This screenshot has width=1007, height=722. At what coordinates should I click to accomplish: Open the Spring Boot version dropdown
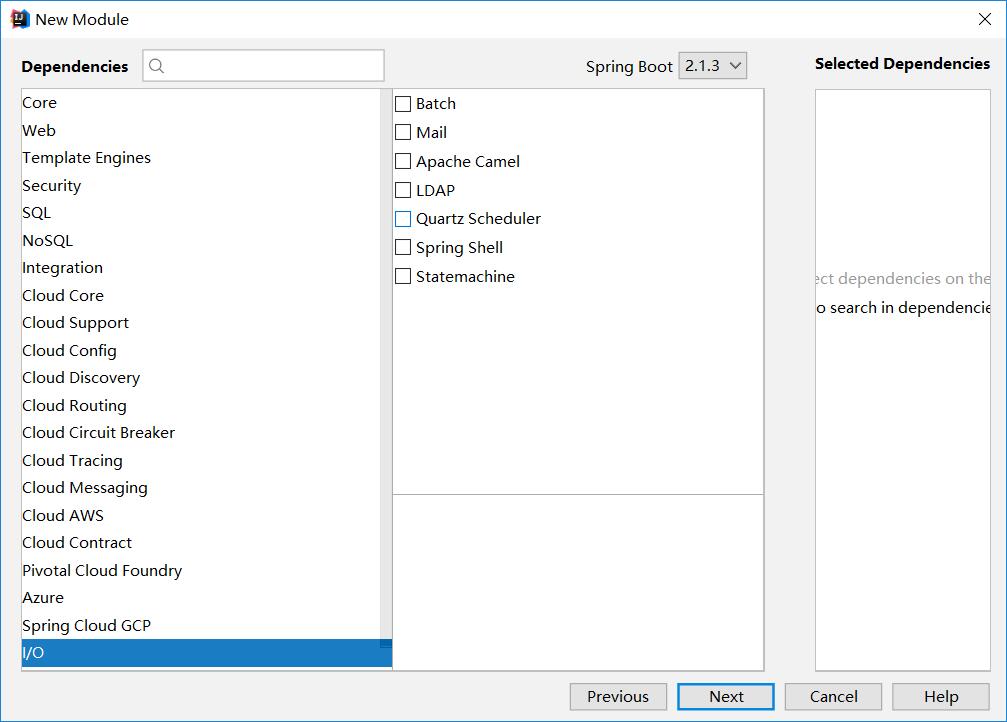click(712, 66)
